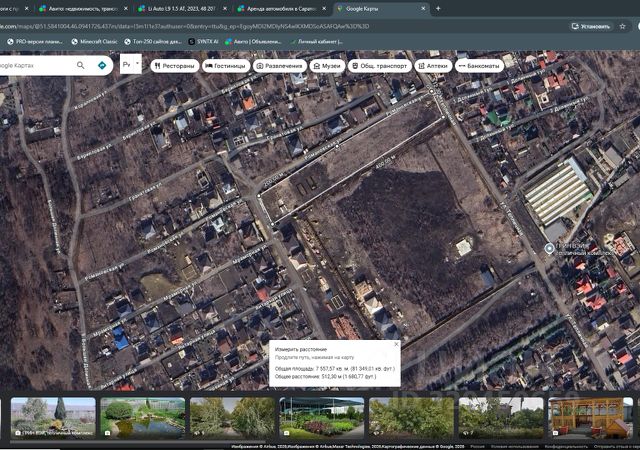The height and width of the screenshot is (450, 640).
Task: Show Развлечения places on map
Action: point(280,65)
